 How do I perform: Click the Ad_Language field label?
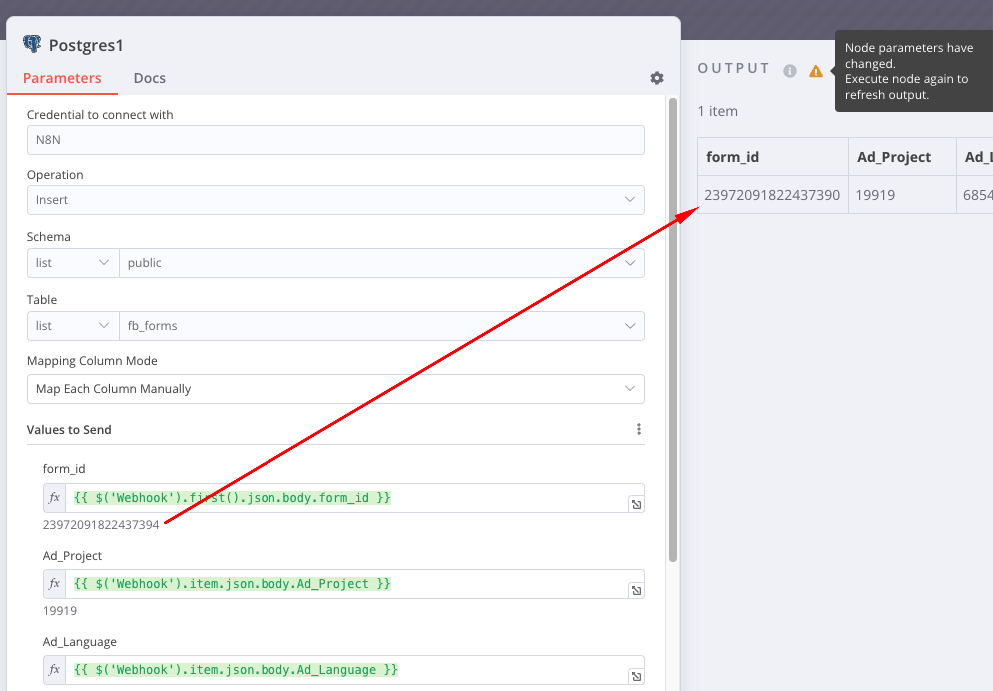click(80, 642)
